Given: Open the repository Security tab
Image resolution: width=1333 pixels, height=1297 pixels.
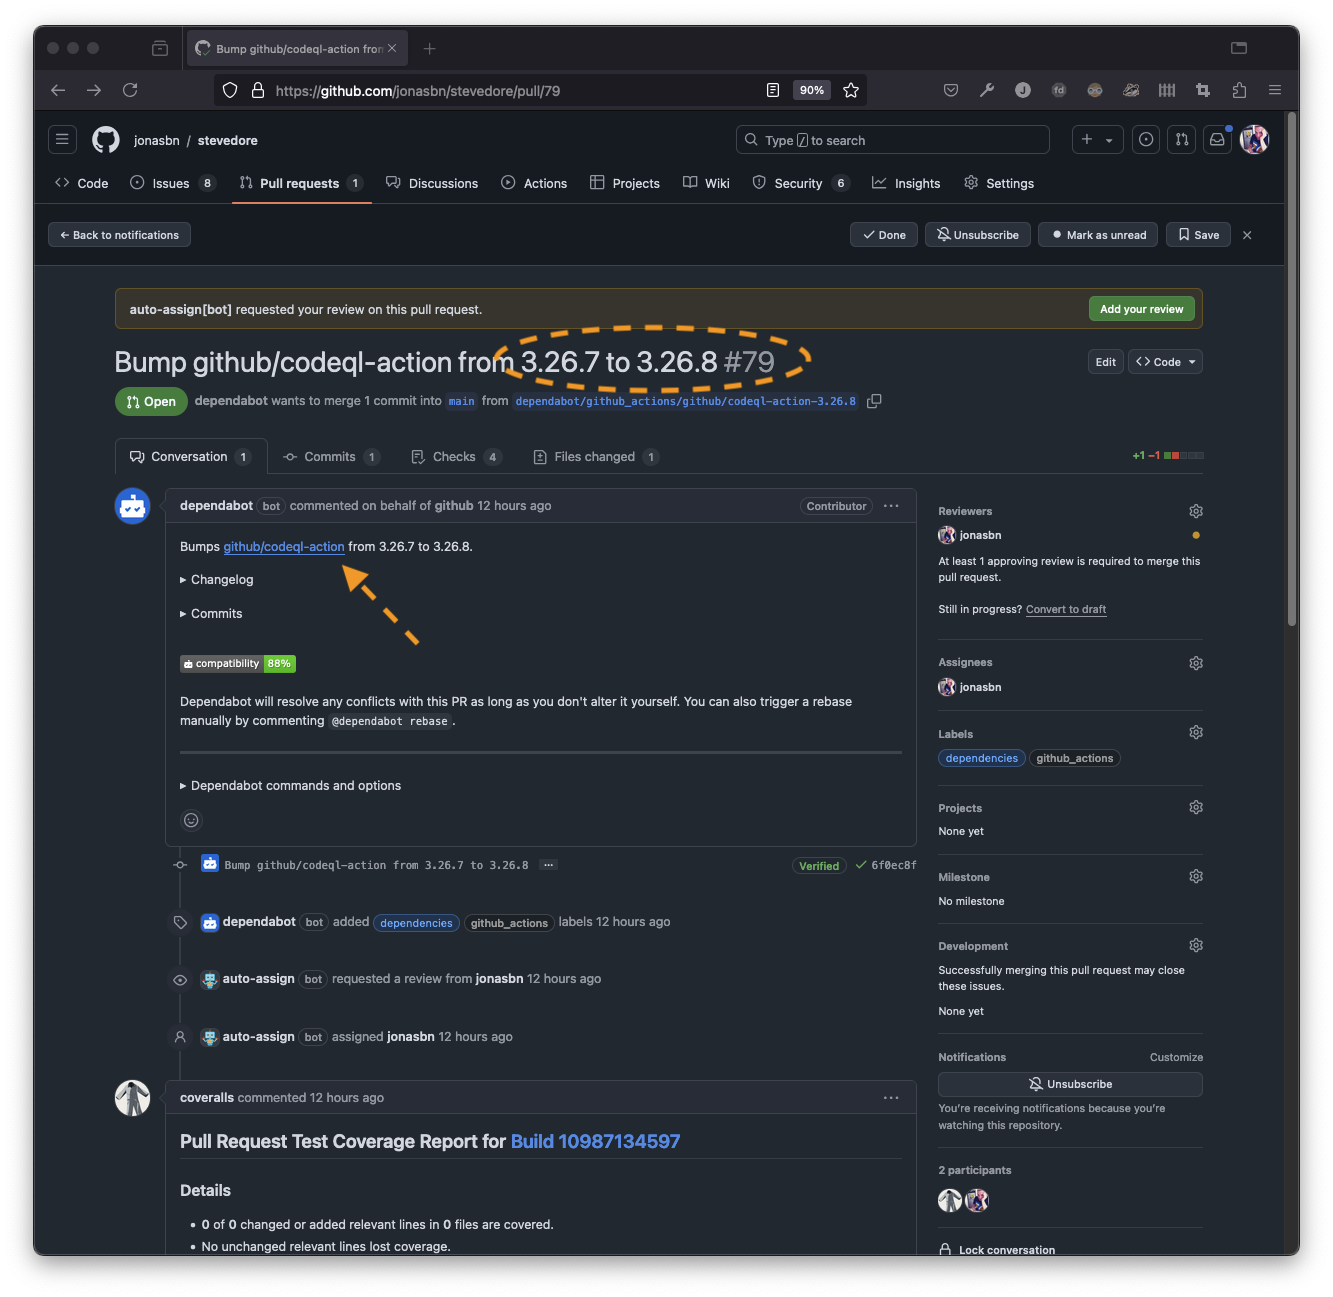Looking at the screenshot, I should 800,183.
